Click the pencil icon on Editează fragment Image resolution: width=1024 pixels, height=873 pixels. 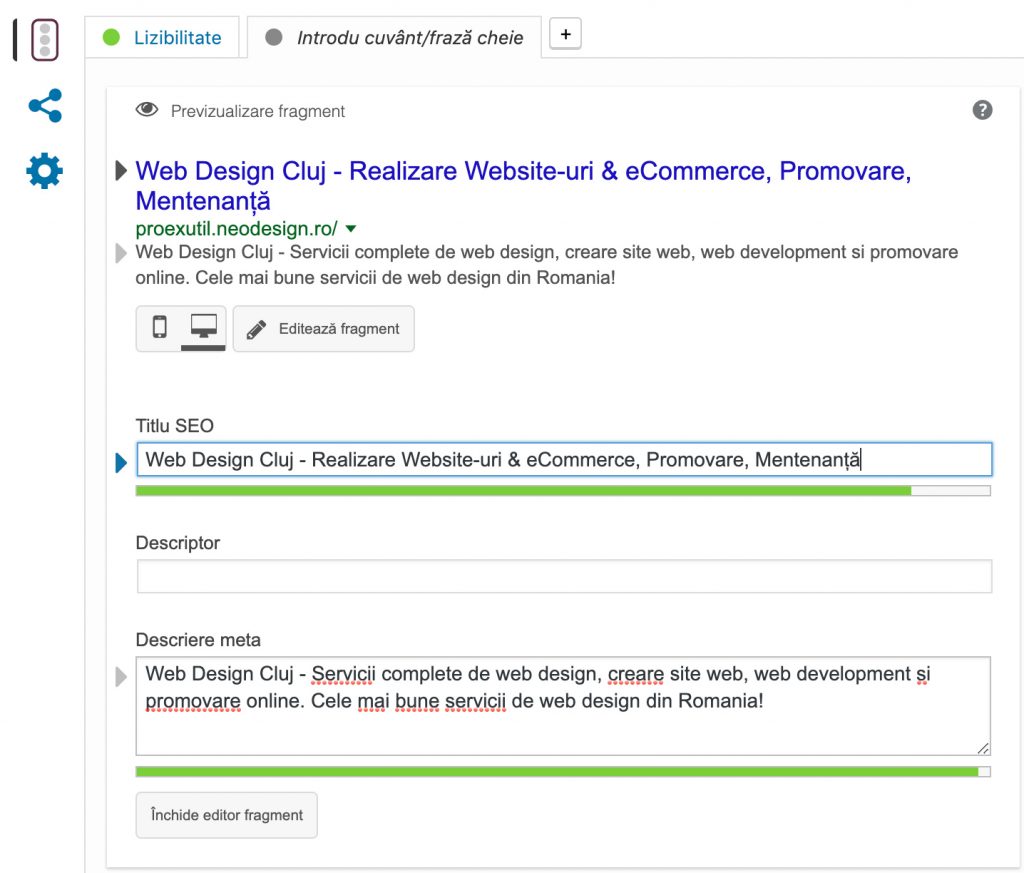point(256,329)
